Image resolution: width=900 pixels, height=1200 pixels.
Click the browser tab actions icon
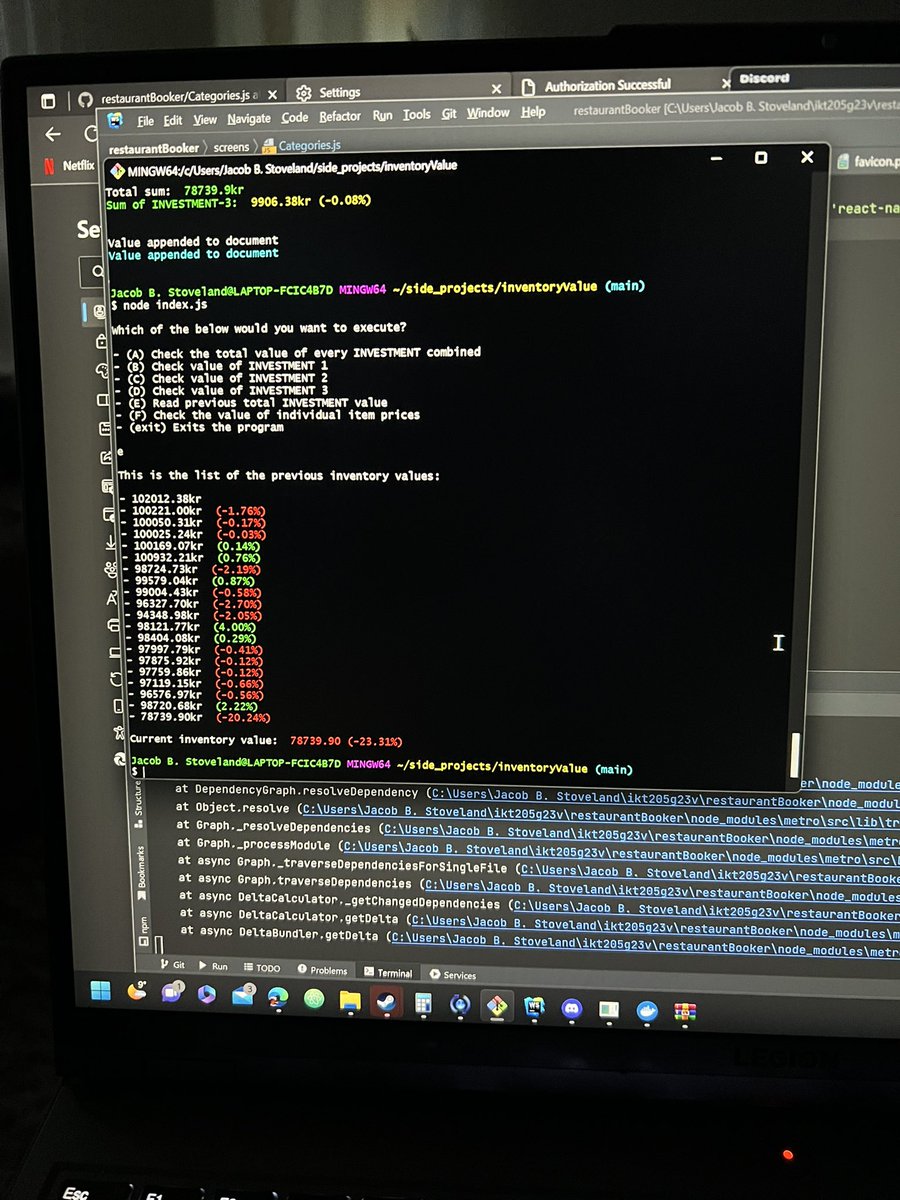[48, 100]
